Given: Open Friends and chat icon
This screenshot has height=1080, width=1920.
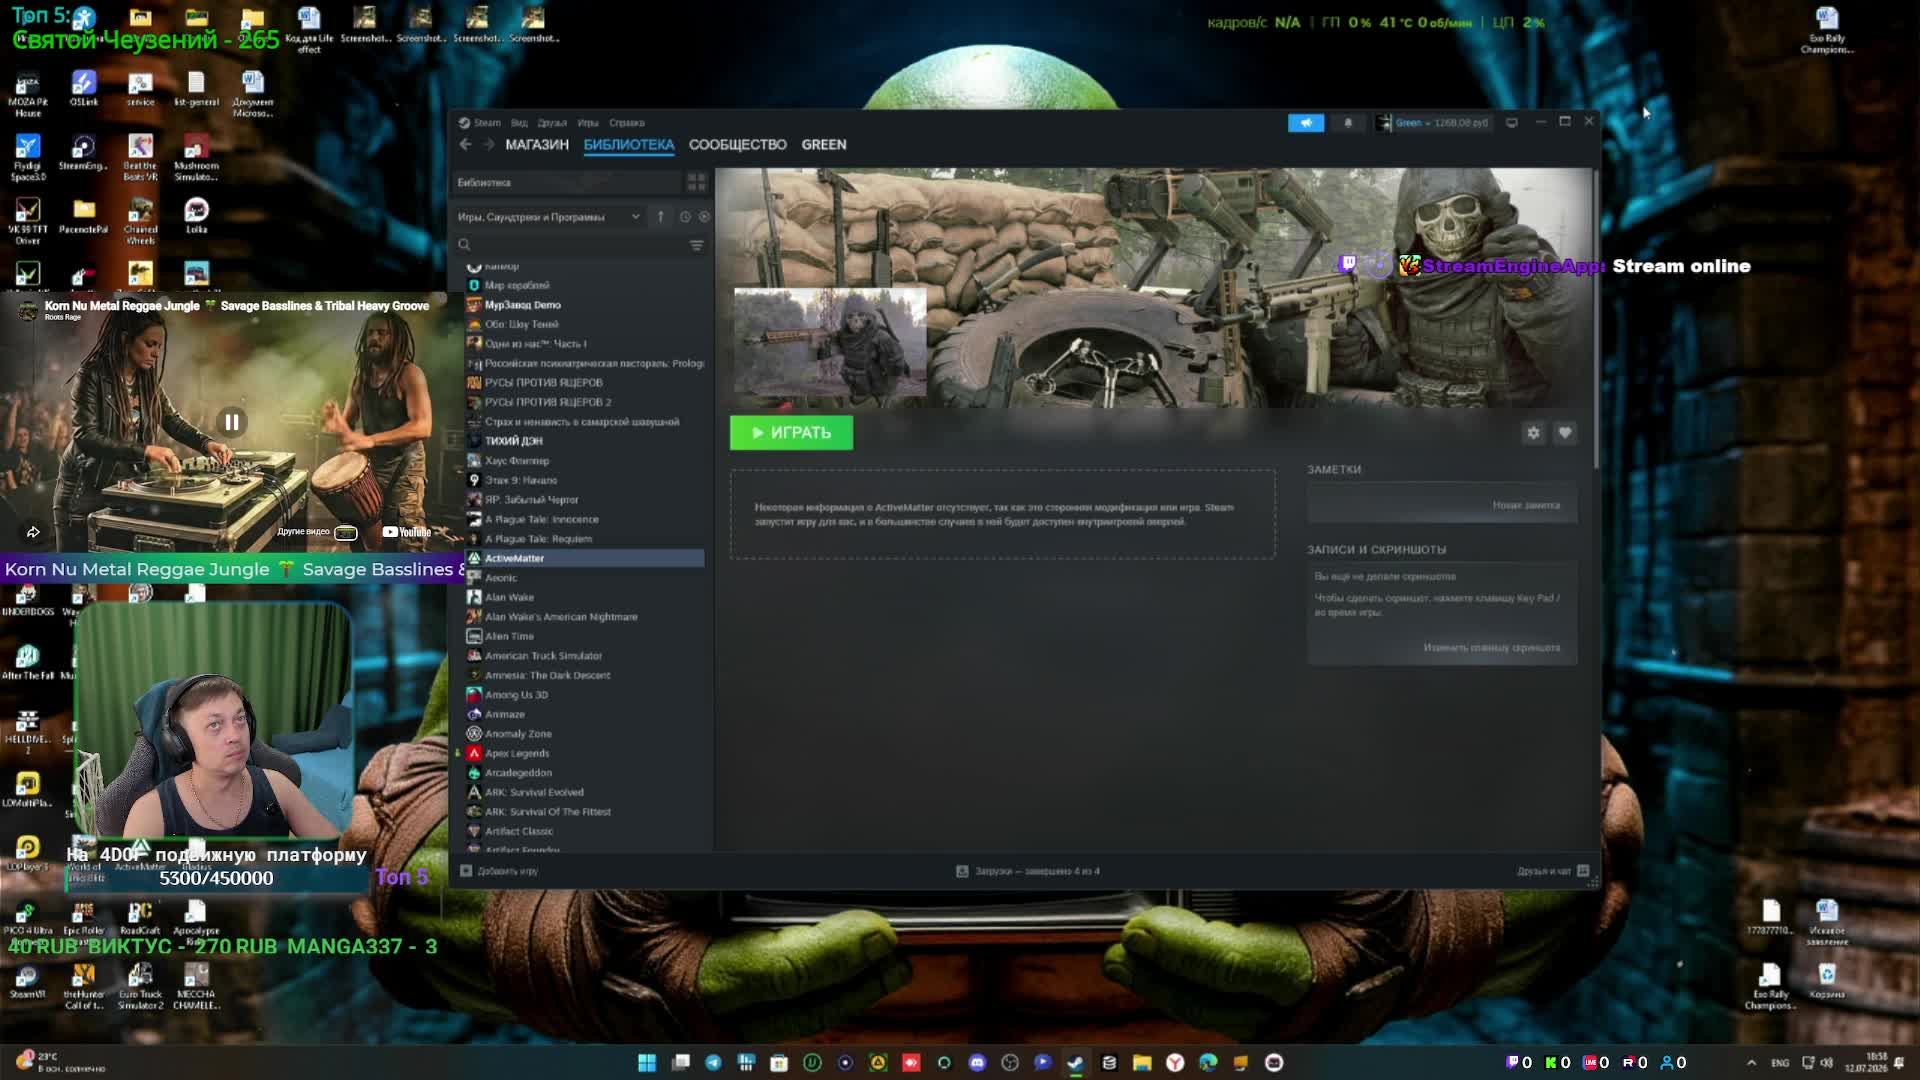Looking at the screenshot, I should click(x=1583, y=871).
